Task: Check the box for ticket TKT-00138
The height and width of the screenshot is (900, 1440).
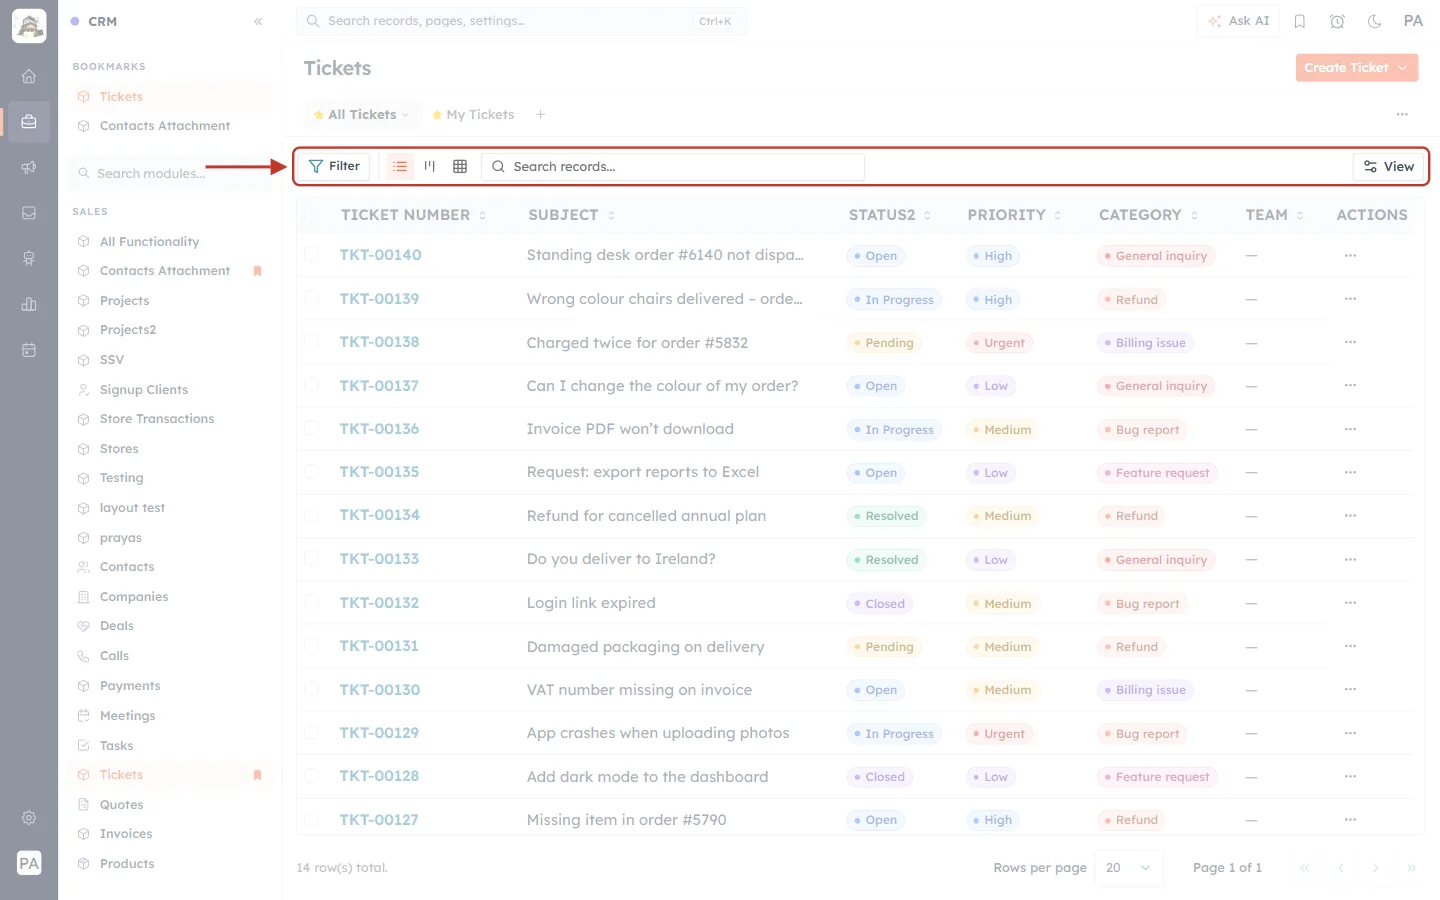Action: coord(312,342)
